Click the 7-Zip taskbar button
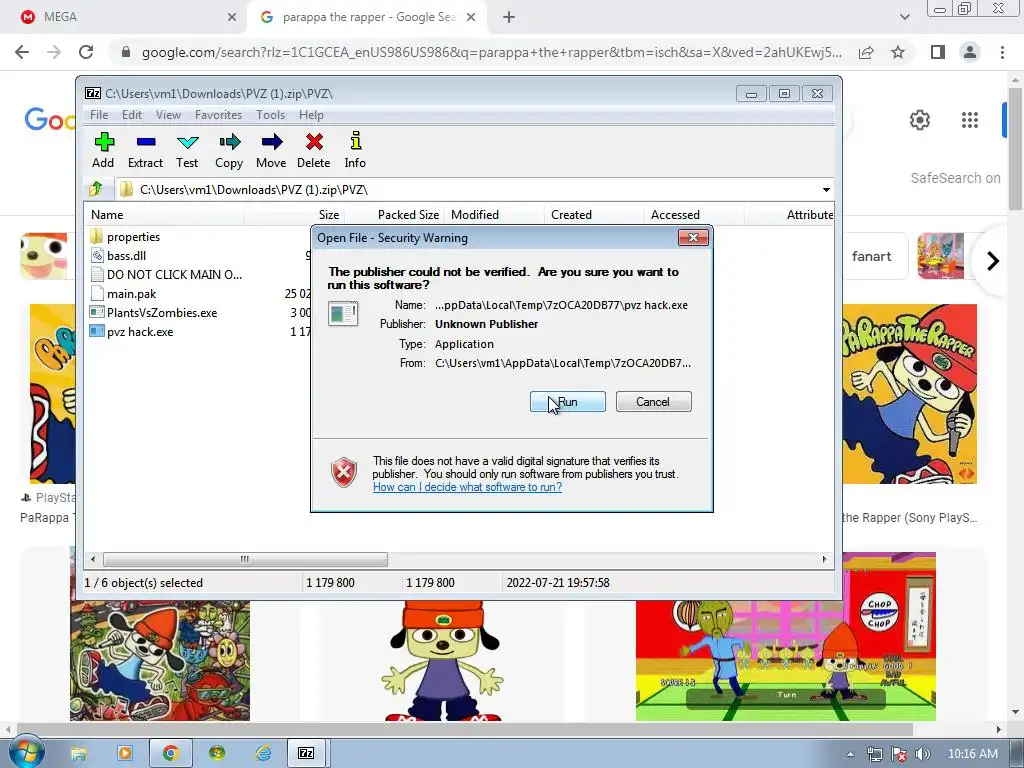 (306, 754)
